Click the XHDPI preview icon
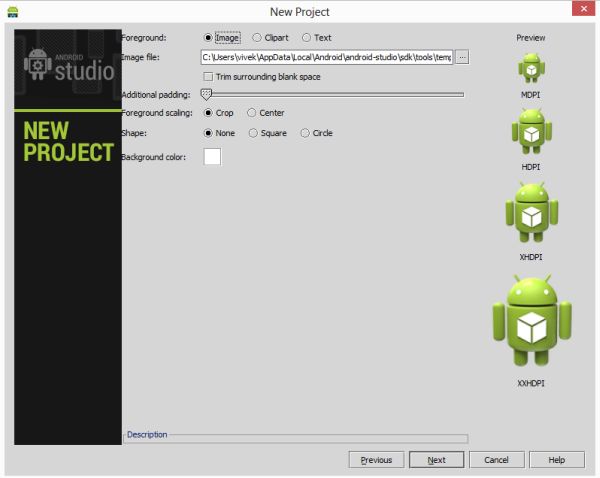The image size is (600, 478). pyautogui.click(x=532, y=212)
